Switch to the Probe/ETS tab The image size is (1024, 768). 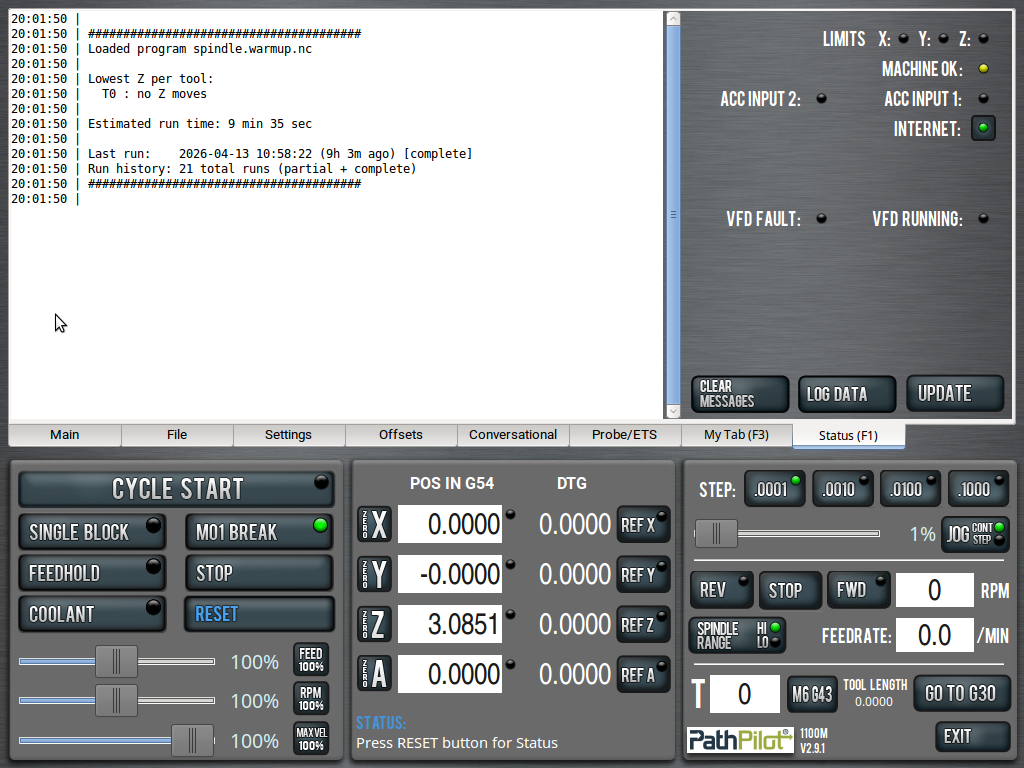tap(625, 435)
